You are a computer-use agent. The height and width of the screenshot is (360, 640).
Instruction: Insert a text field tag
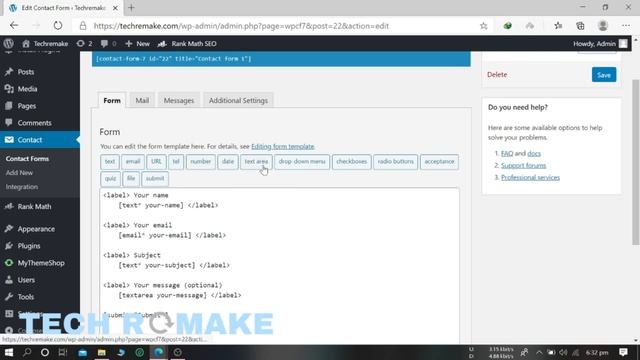[110, 162]
